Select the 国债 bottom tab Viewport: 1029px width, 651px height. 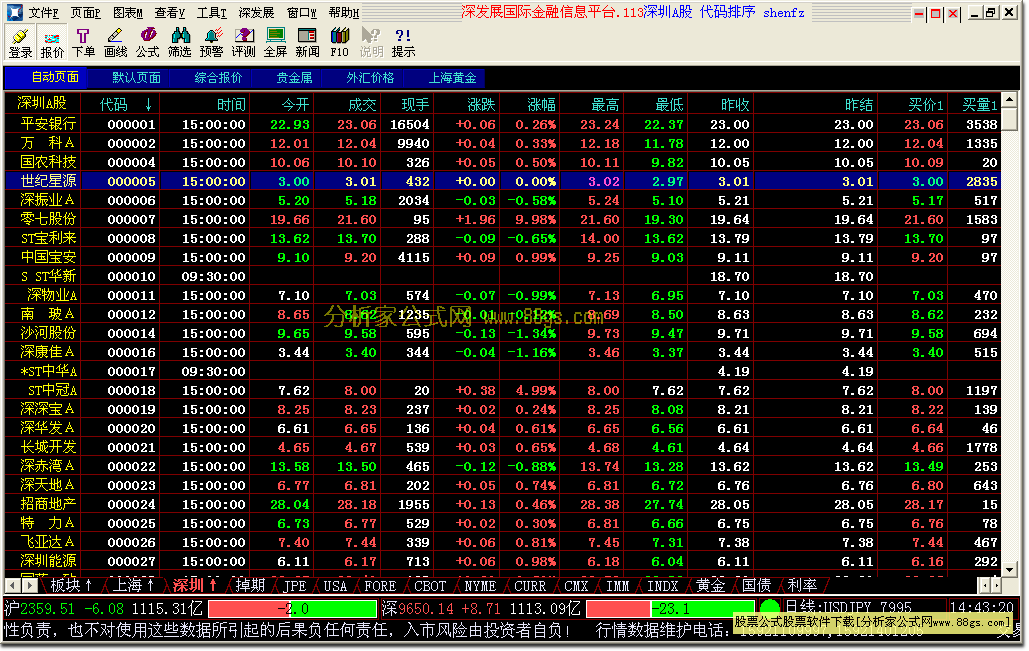756,585
